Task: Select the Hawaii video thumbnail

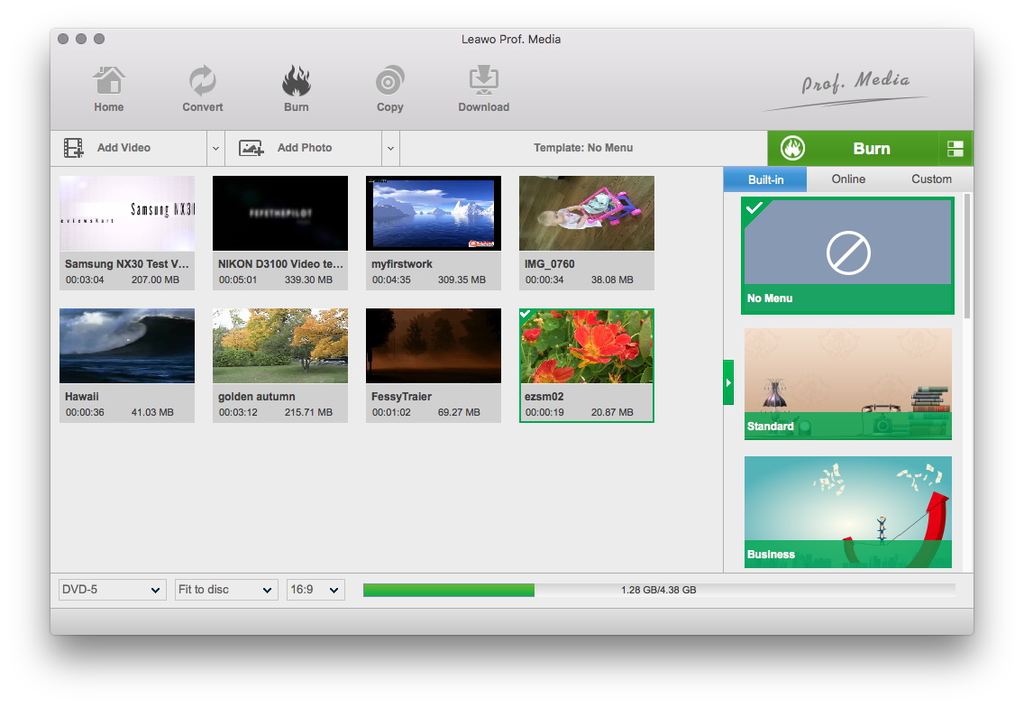Action: click(x=127, y=346)
